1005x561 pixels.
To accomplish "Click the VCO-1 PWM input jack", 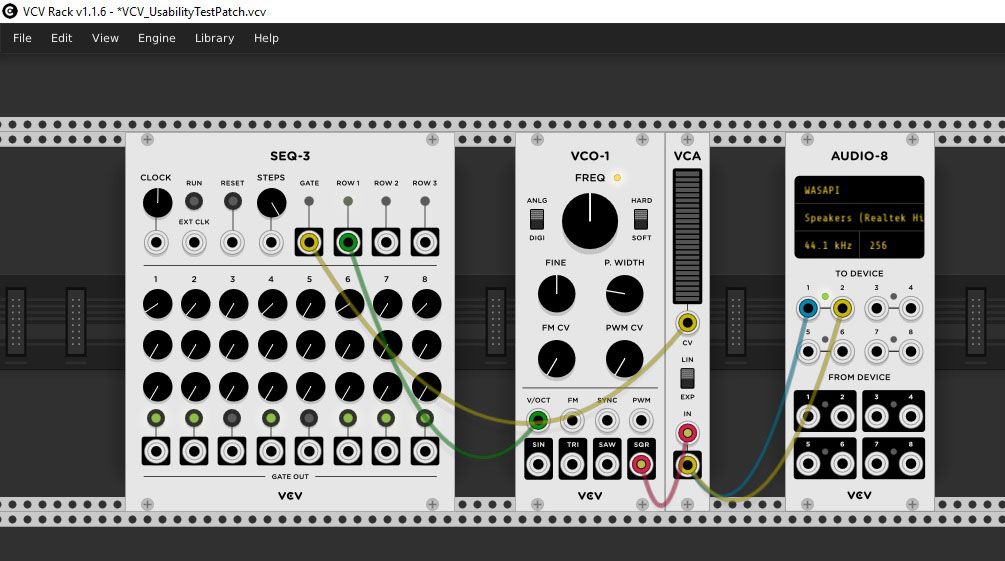I will [641, 421].
